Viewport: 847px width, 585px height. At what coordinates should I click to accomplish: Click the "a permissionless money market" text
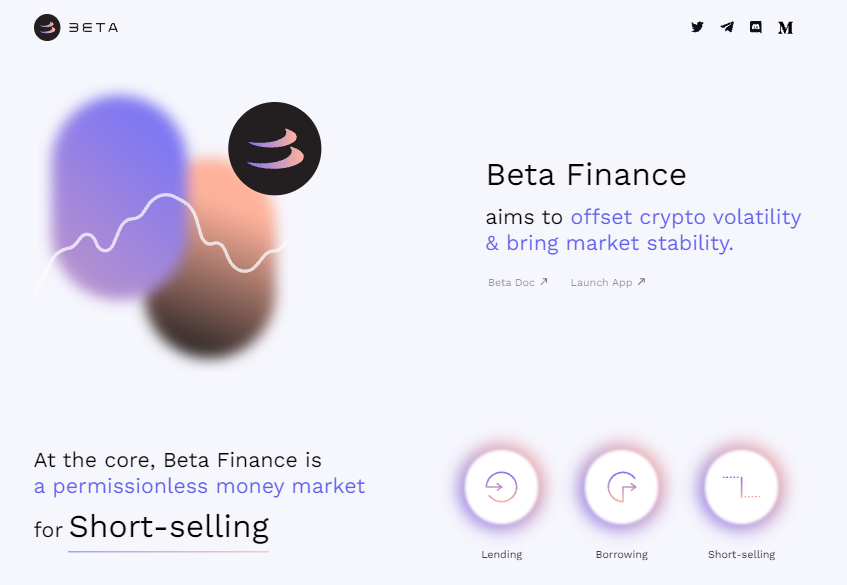pos(199,487)
